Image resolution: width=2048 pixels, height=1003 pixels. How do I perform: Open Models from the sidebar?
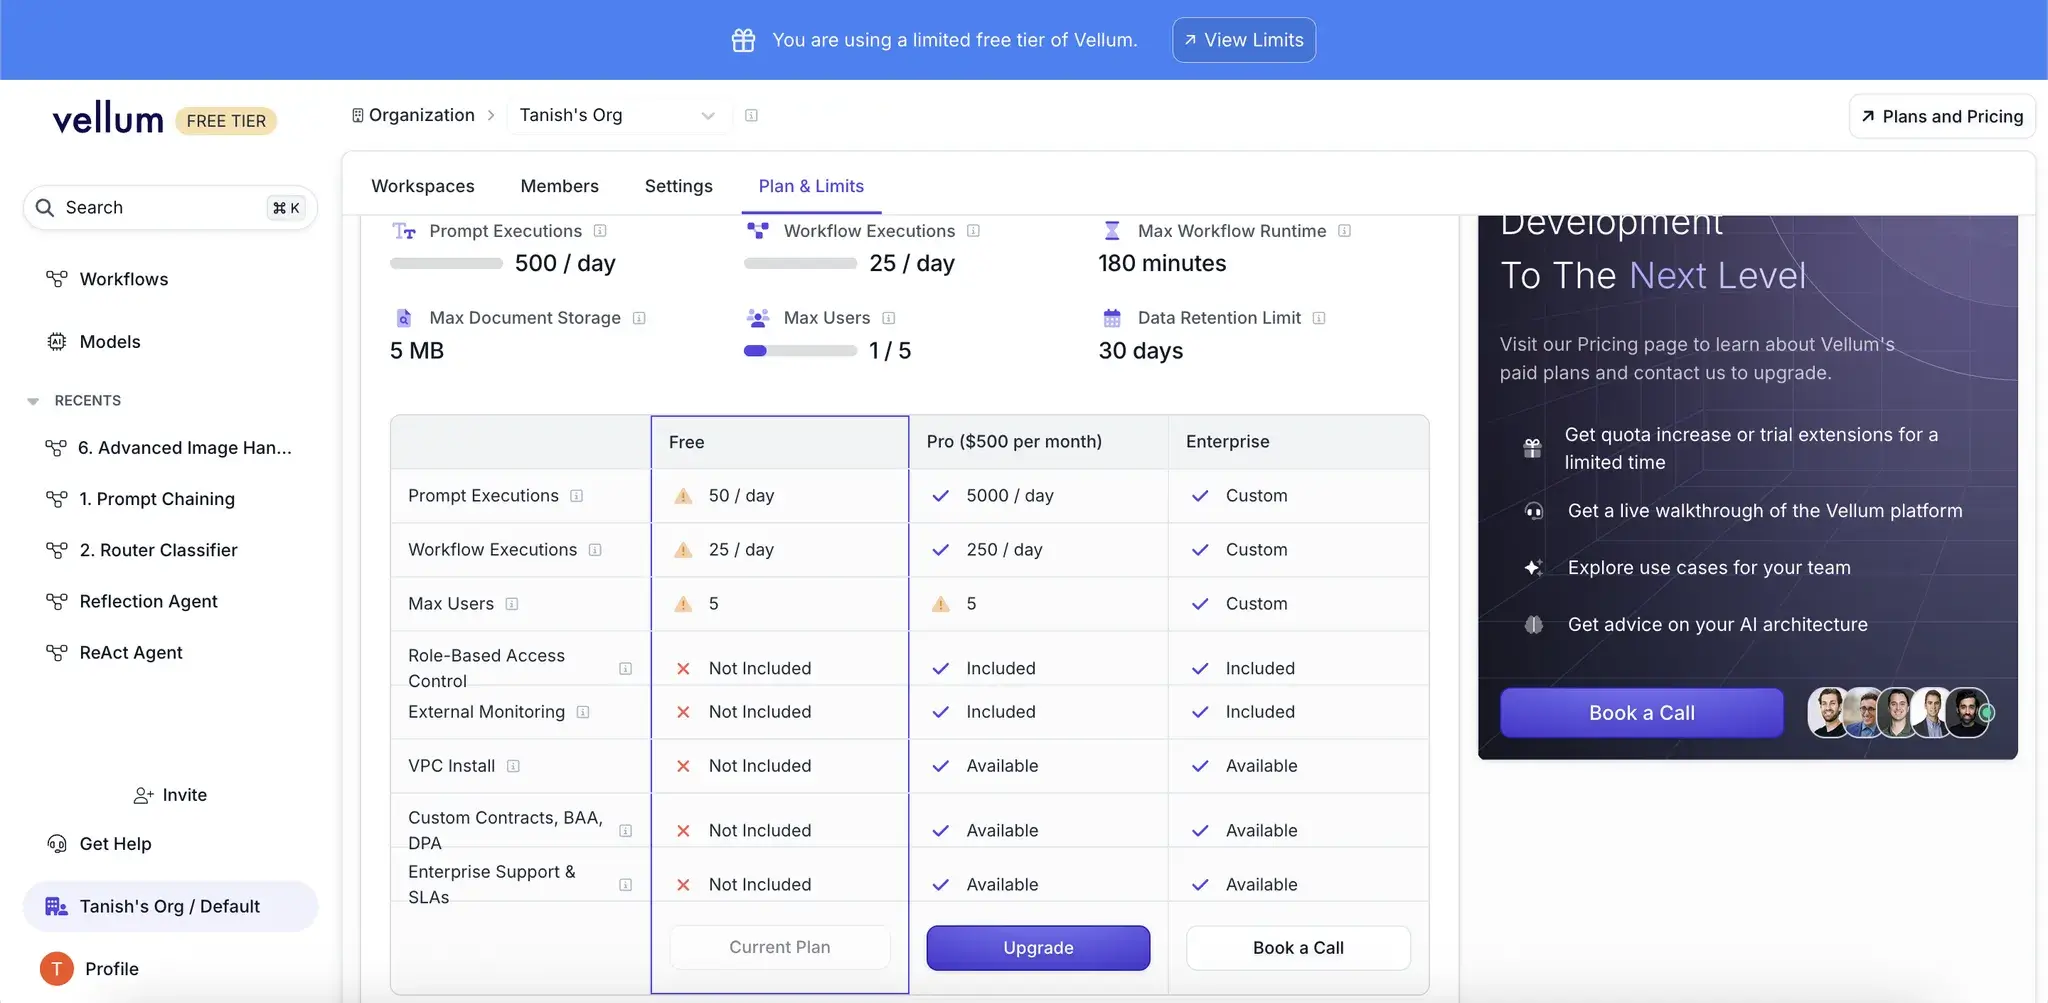pyautogui.click(x=110, y=342)
